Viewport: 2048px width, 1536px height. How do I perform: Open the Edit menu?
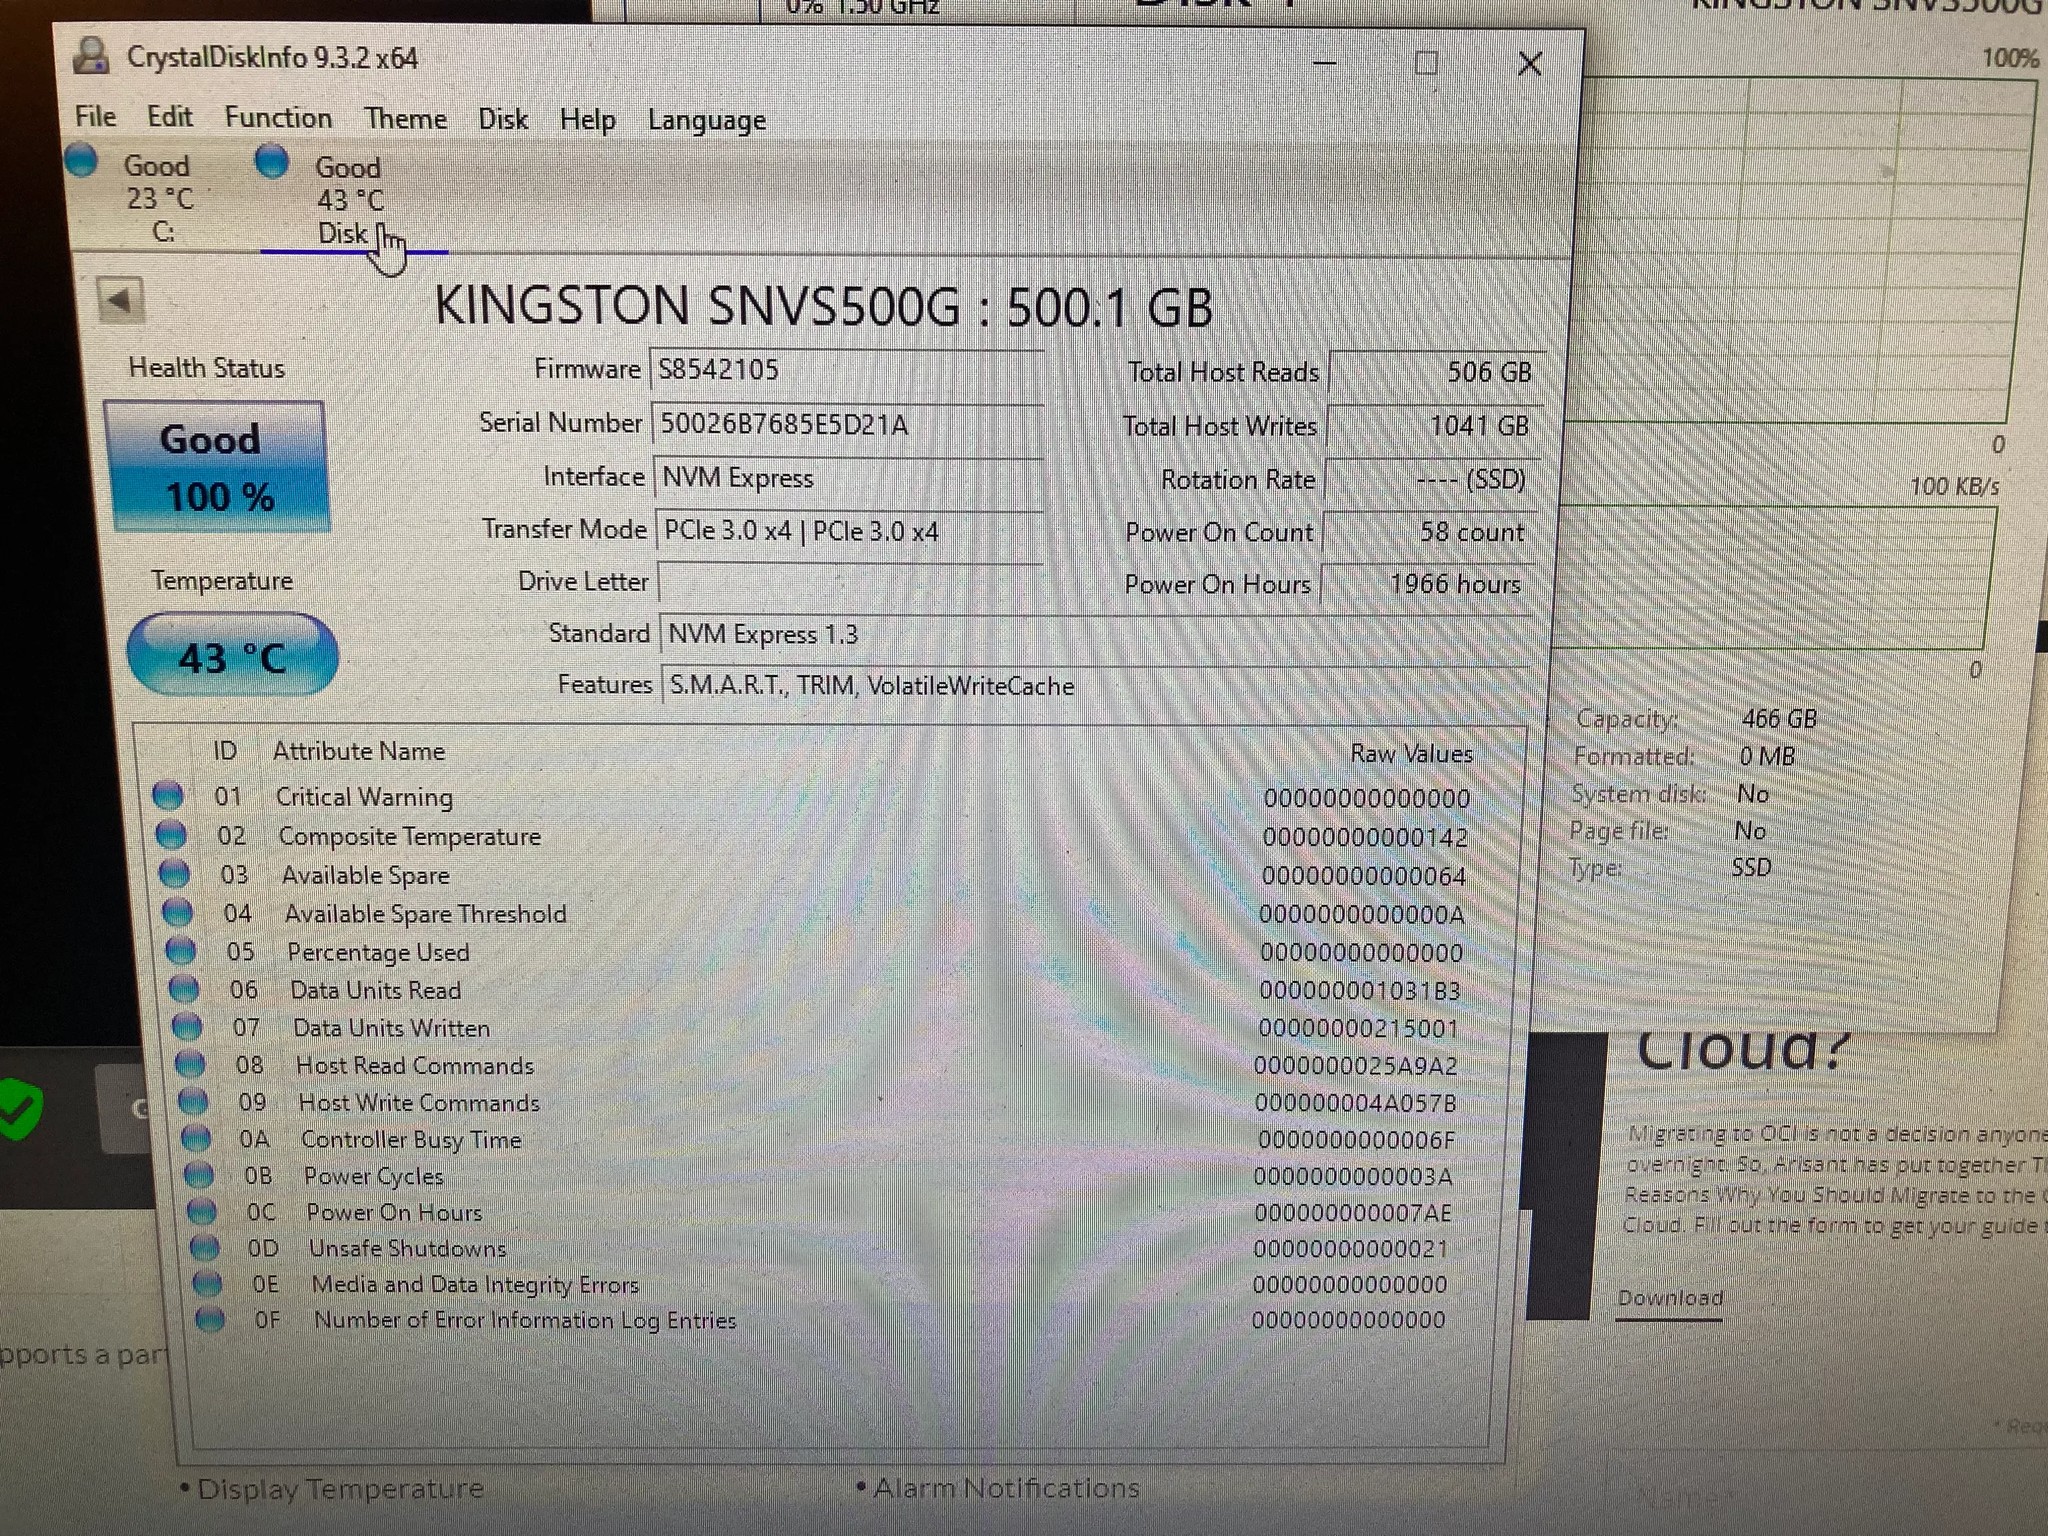coord(169,116)
